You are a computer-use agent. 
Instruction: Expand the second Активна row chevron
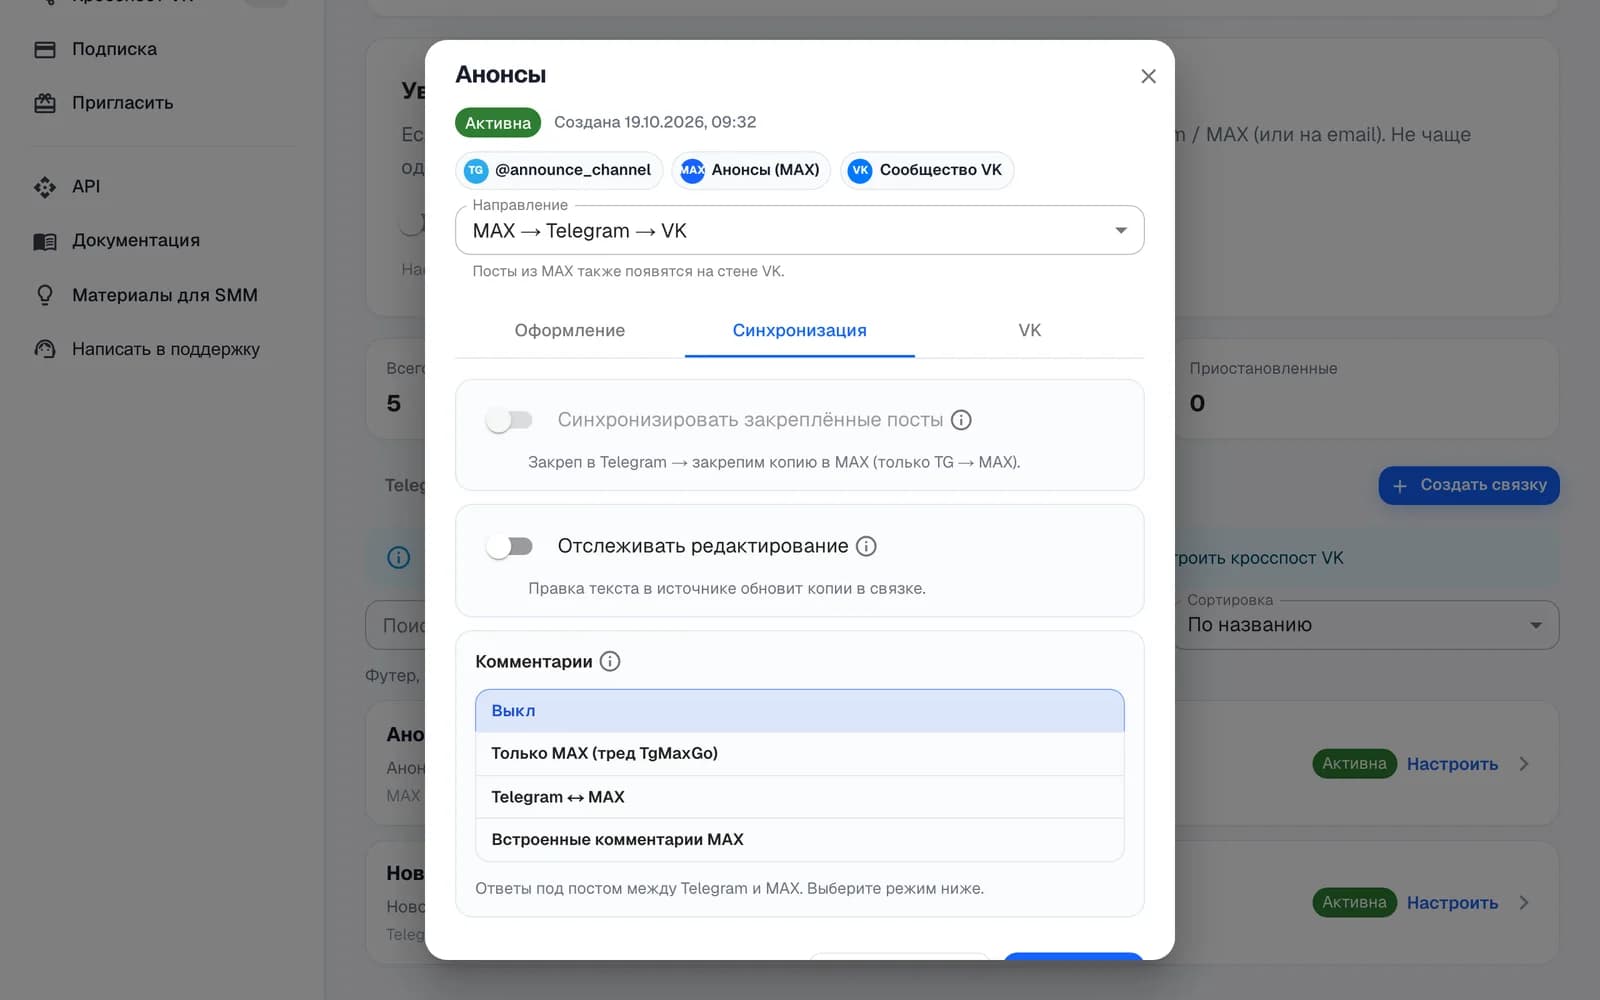tap(1524, 903)
